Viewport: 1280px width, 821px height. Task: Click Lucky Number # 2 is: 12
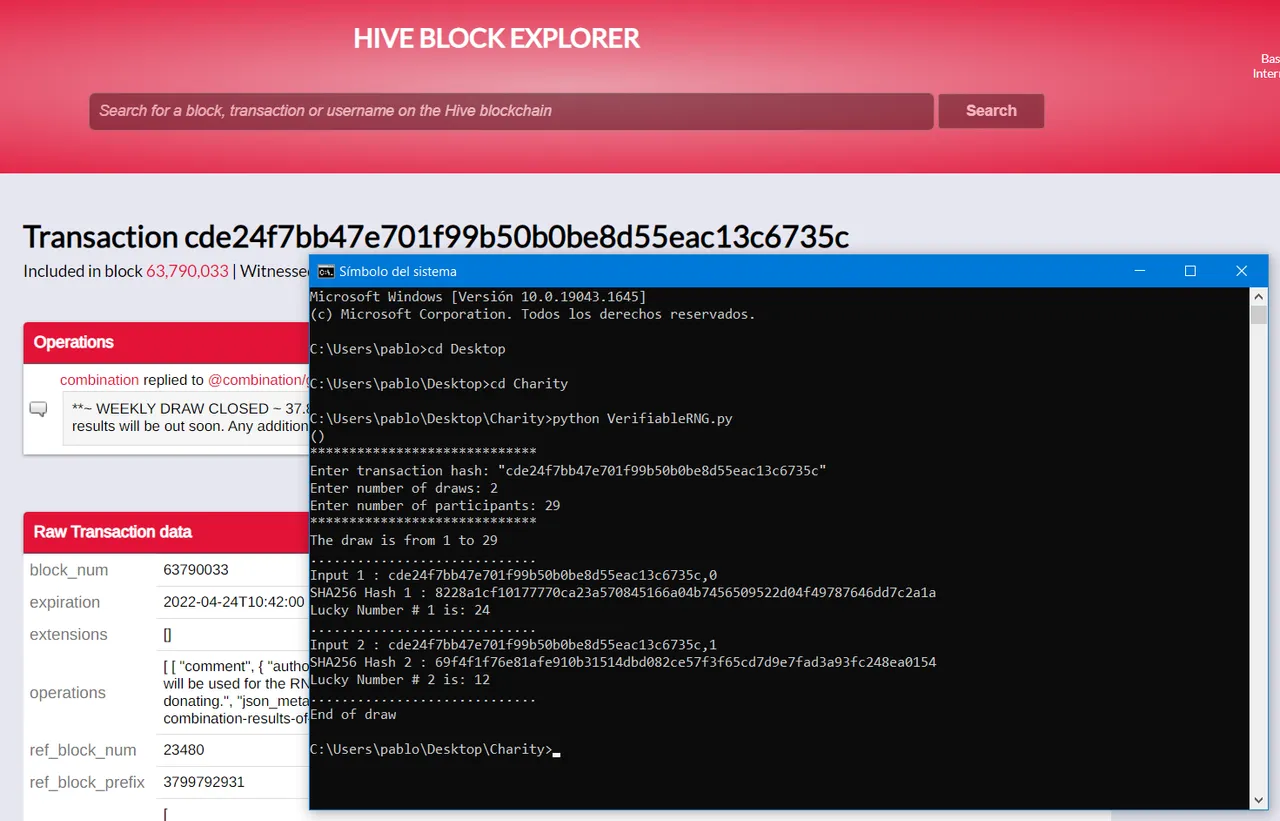(x=400, y=679)
